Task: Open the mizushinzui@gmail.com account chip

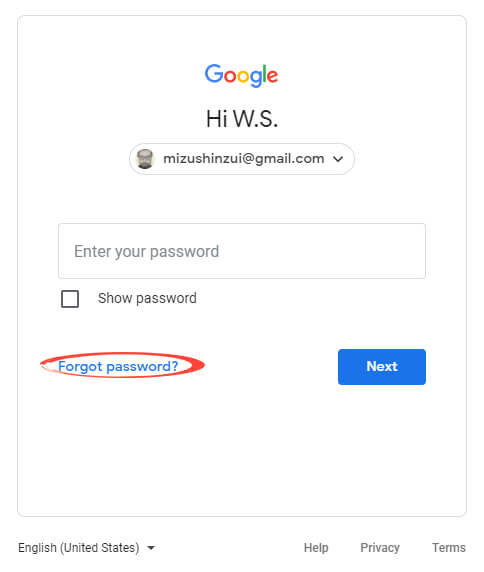Action: (x=241, y=159)
